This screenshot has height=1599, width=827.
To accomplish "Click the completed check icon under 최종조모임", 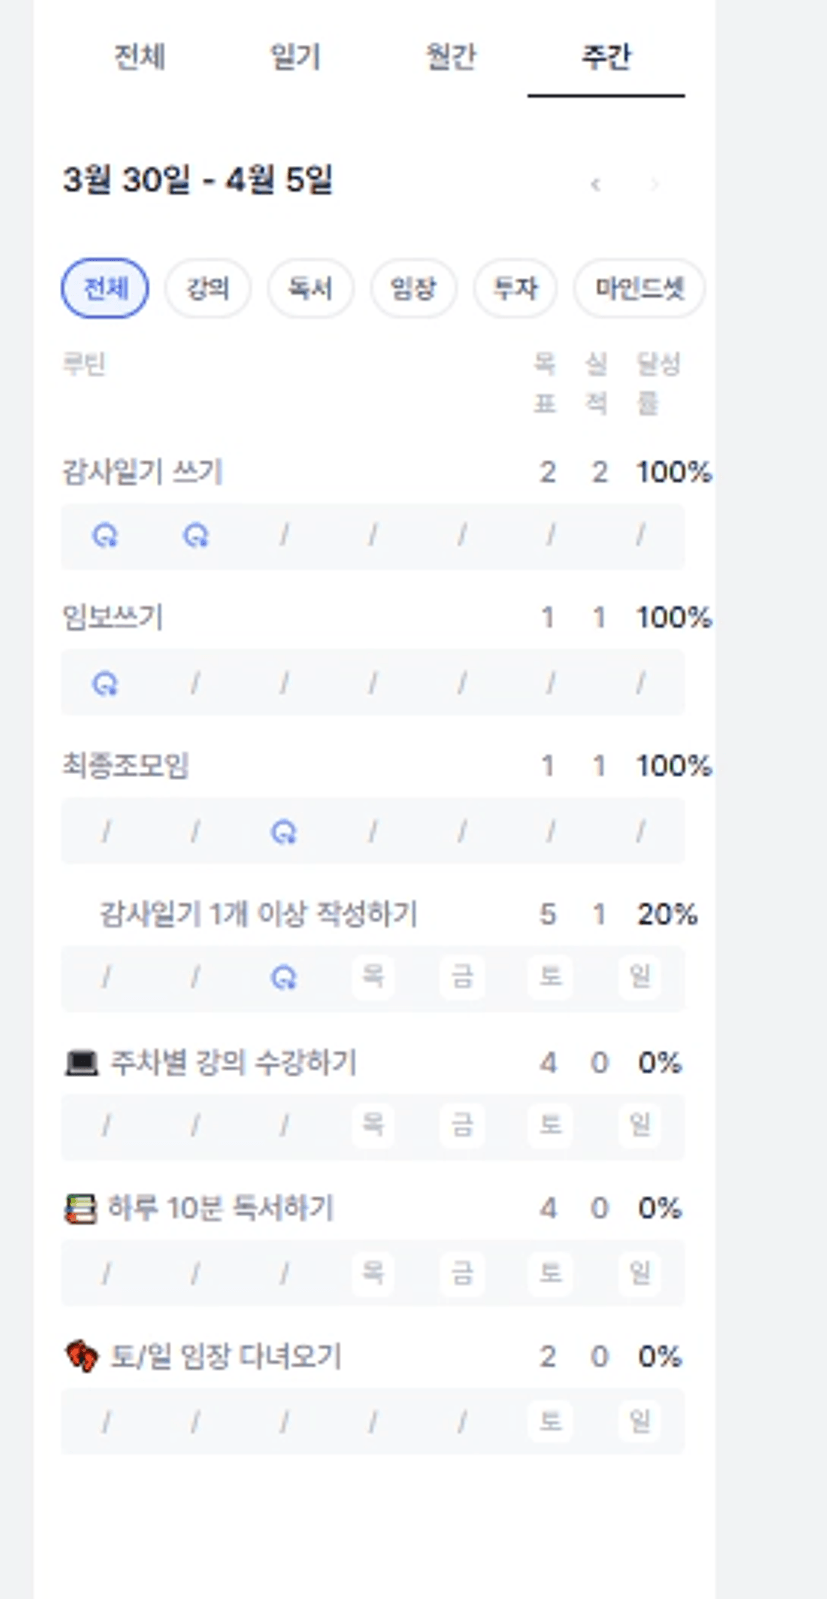I will pos(284,831).
